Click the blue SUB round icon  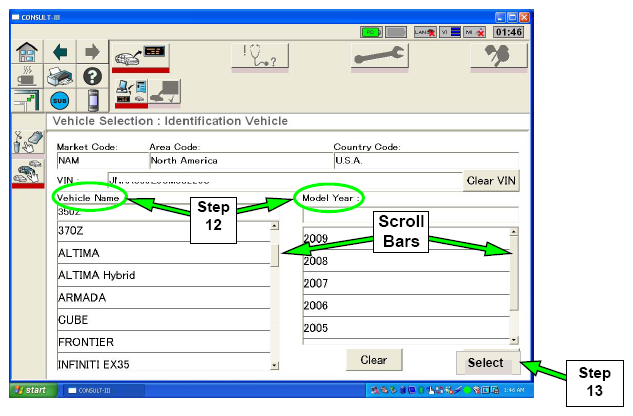(x=60, y=100)
